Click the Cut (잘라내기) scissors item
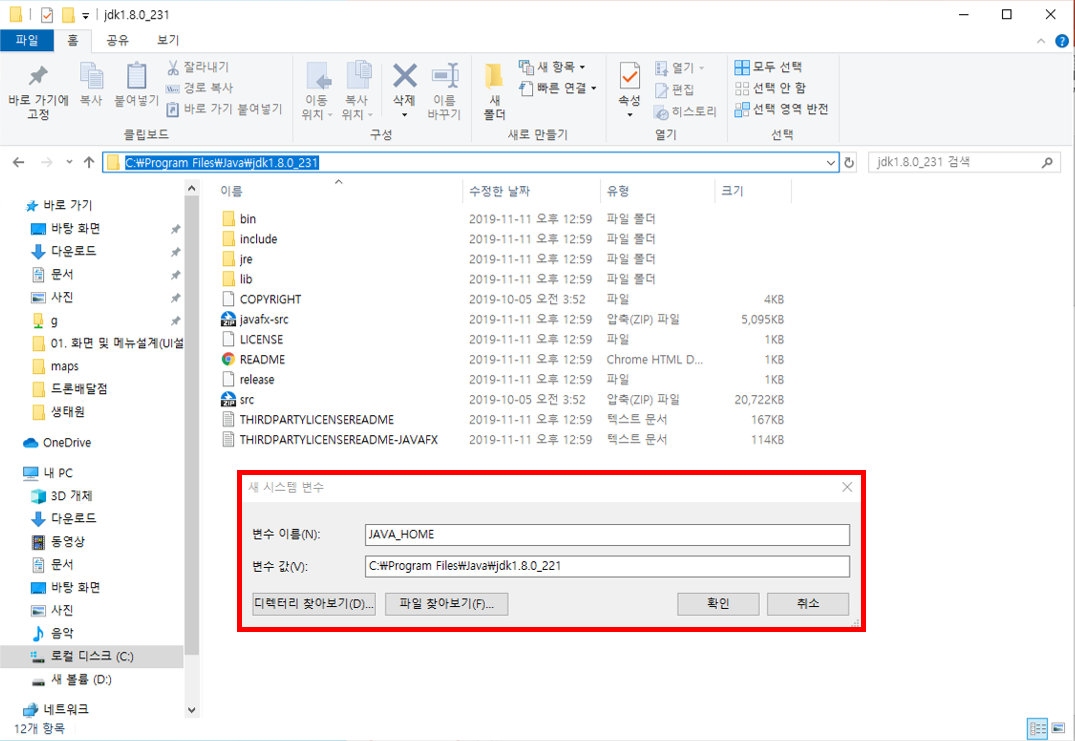Screen dimensions: 1075x741 point(198,67)
